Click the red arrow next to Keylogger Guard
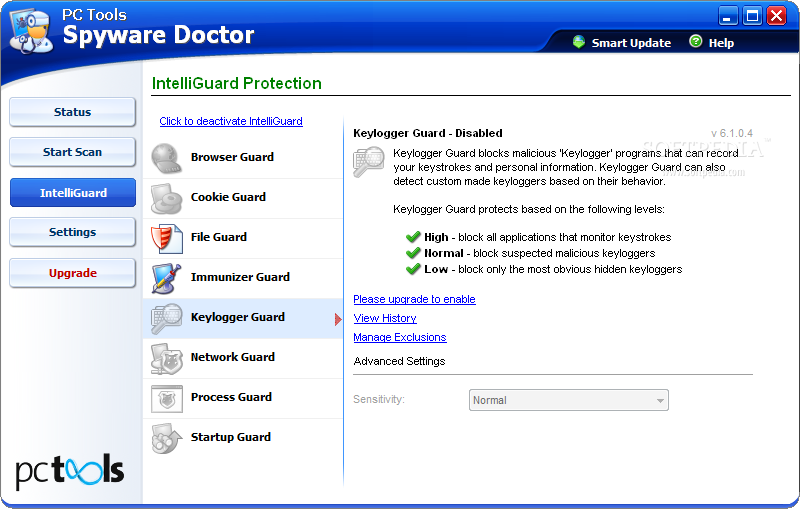The image size is (800, 509). (x=338, y=319)
